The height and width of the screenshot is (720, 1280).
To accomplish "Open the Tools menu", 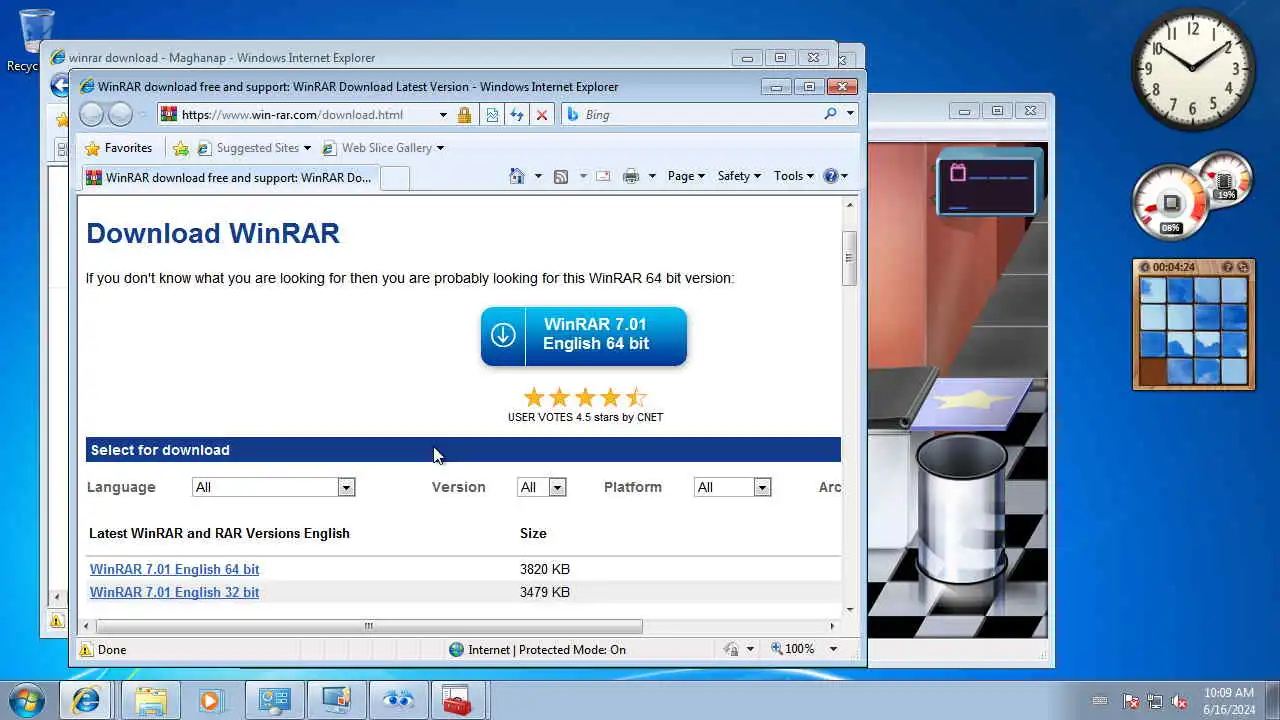I will pyautogui.click(x=794, y=176).
